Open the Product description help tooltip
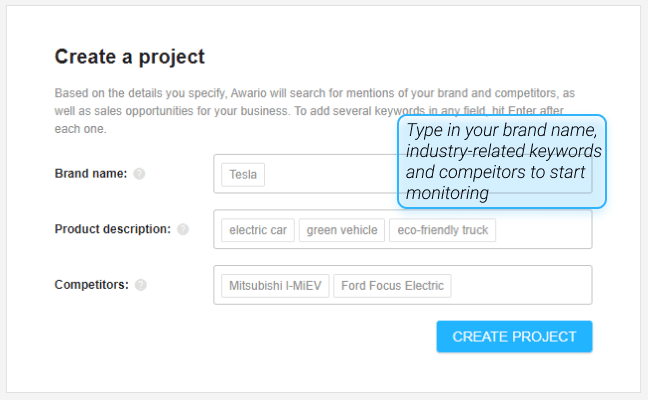This screenshot has width=648, height=400. coord(183,229)
